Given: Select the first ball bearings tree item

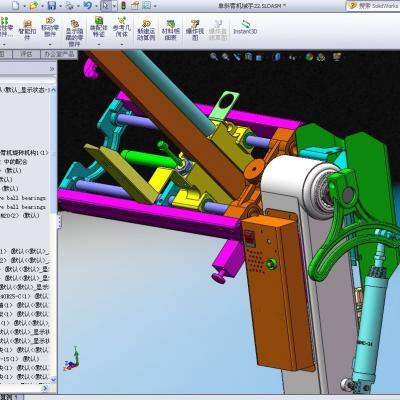Looking at the screenshot, I should click(23, 198).
